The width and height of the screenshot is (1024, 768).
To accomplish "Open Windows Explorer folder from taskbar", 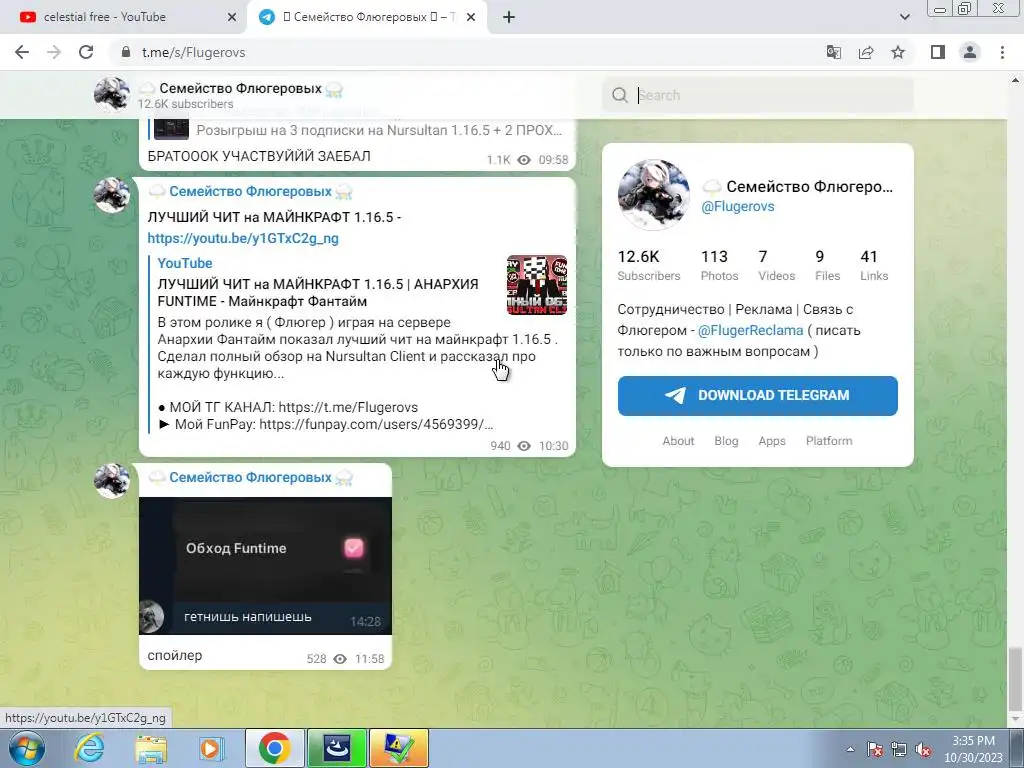I will (151, 748).
